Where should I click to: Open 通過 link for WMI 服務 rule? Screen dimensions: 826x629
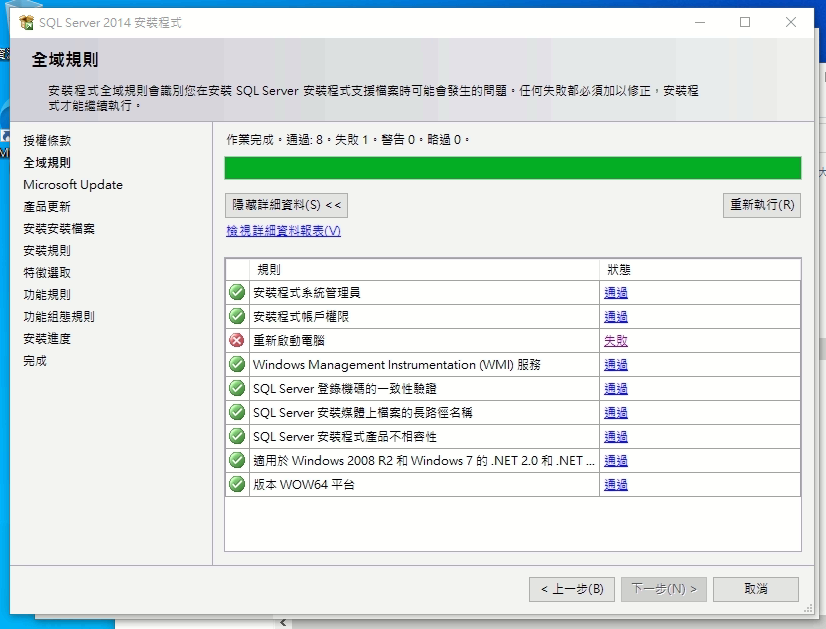tap(615, 365)
